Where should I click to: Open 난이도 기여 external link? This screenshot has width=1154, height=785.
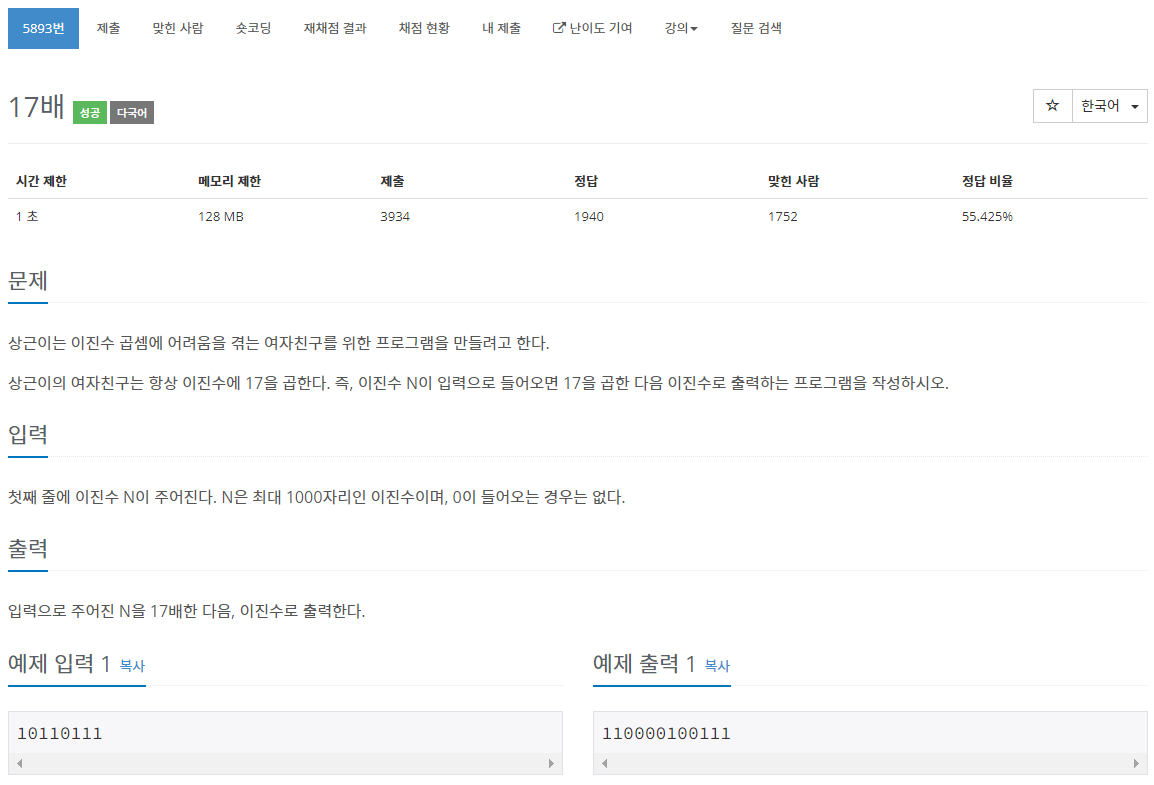592,28
